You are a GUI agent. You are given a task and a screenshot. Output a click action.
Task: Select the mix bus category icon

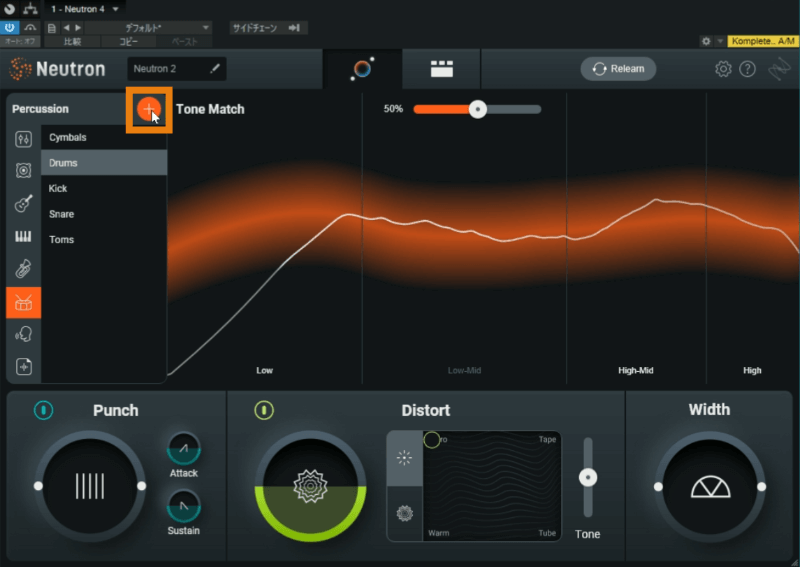click(x=23, y=139)
